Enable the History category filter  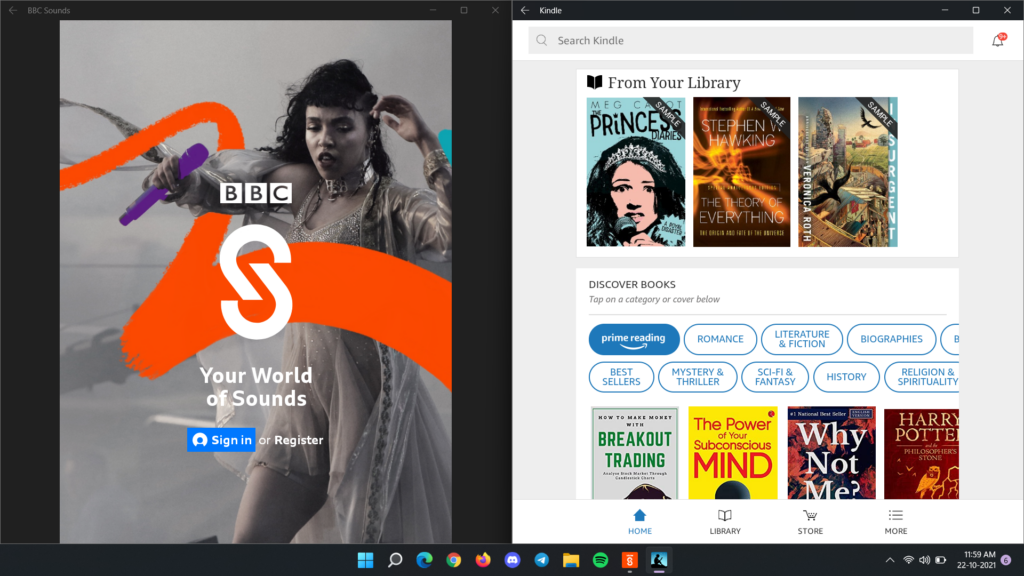[x=846, y=377]
